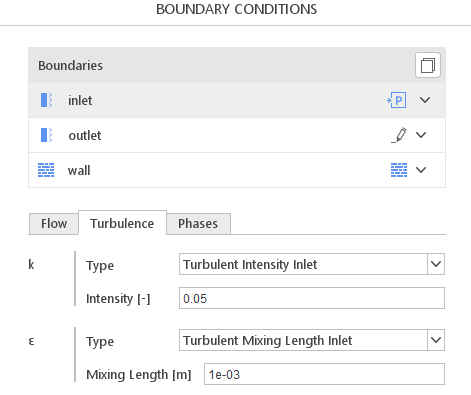The height and width of the screenshot is (395, 471).
Task: Click the BOUNDARY CONDITIONS panel title
Action: [x=237, y=9]
